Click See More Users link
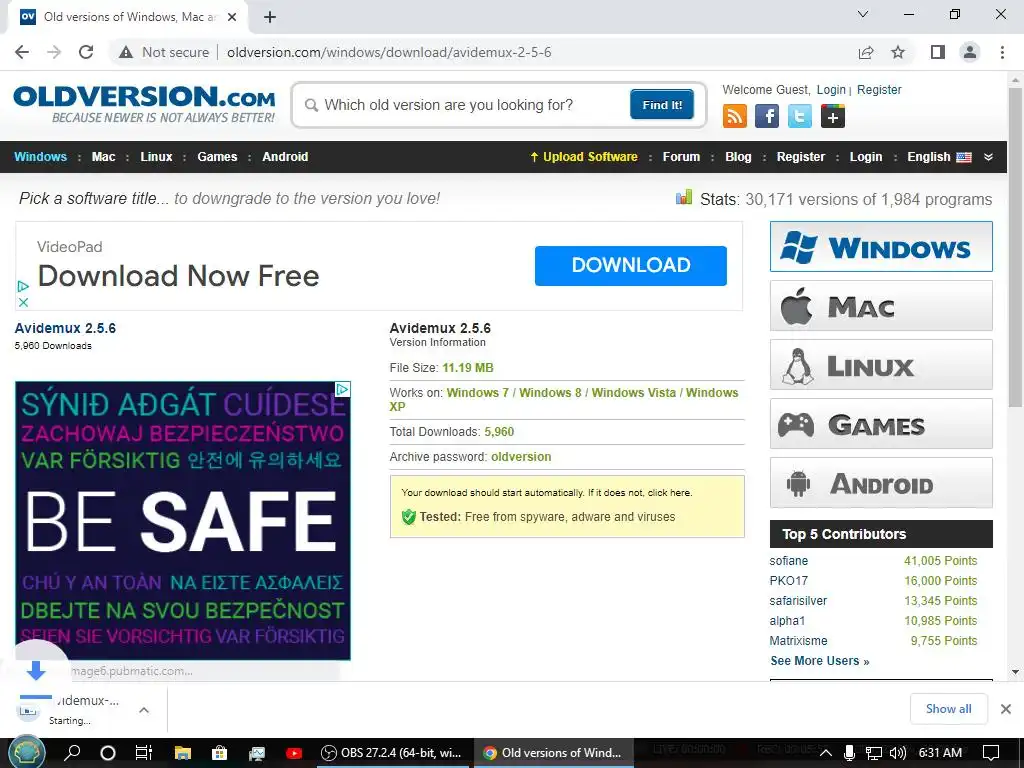The image size is (1024, 768). click(x=820, y=661)
